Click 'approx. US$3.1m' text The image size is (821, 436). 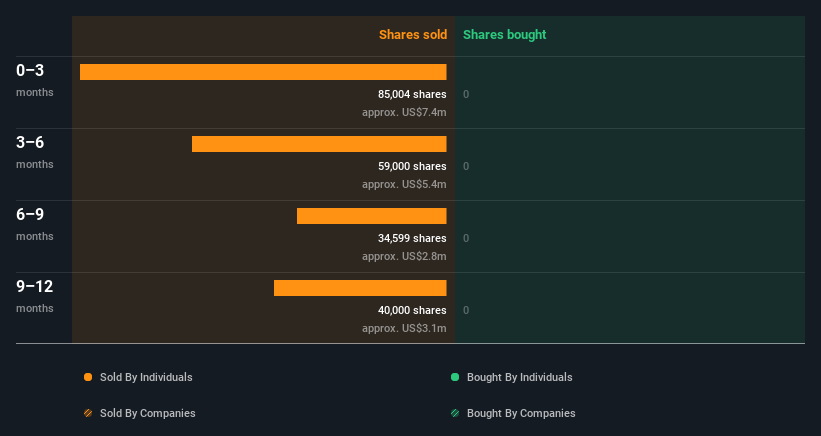click(404, 328)
